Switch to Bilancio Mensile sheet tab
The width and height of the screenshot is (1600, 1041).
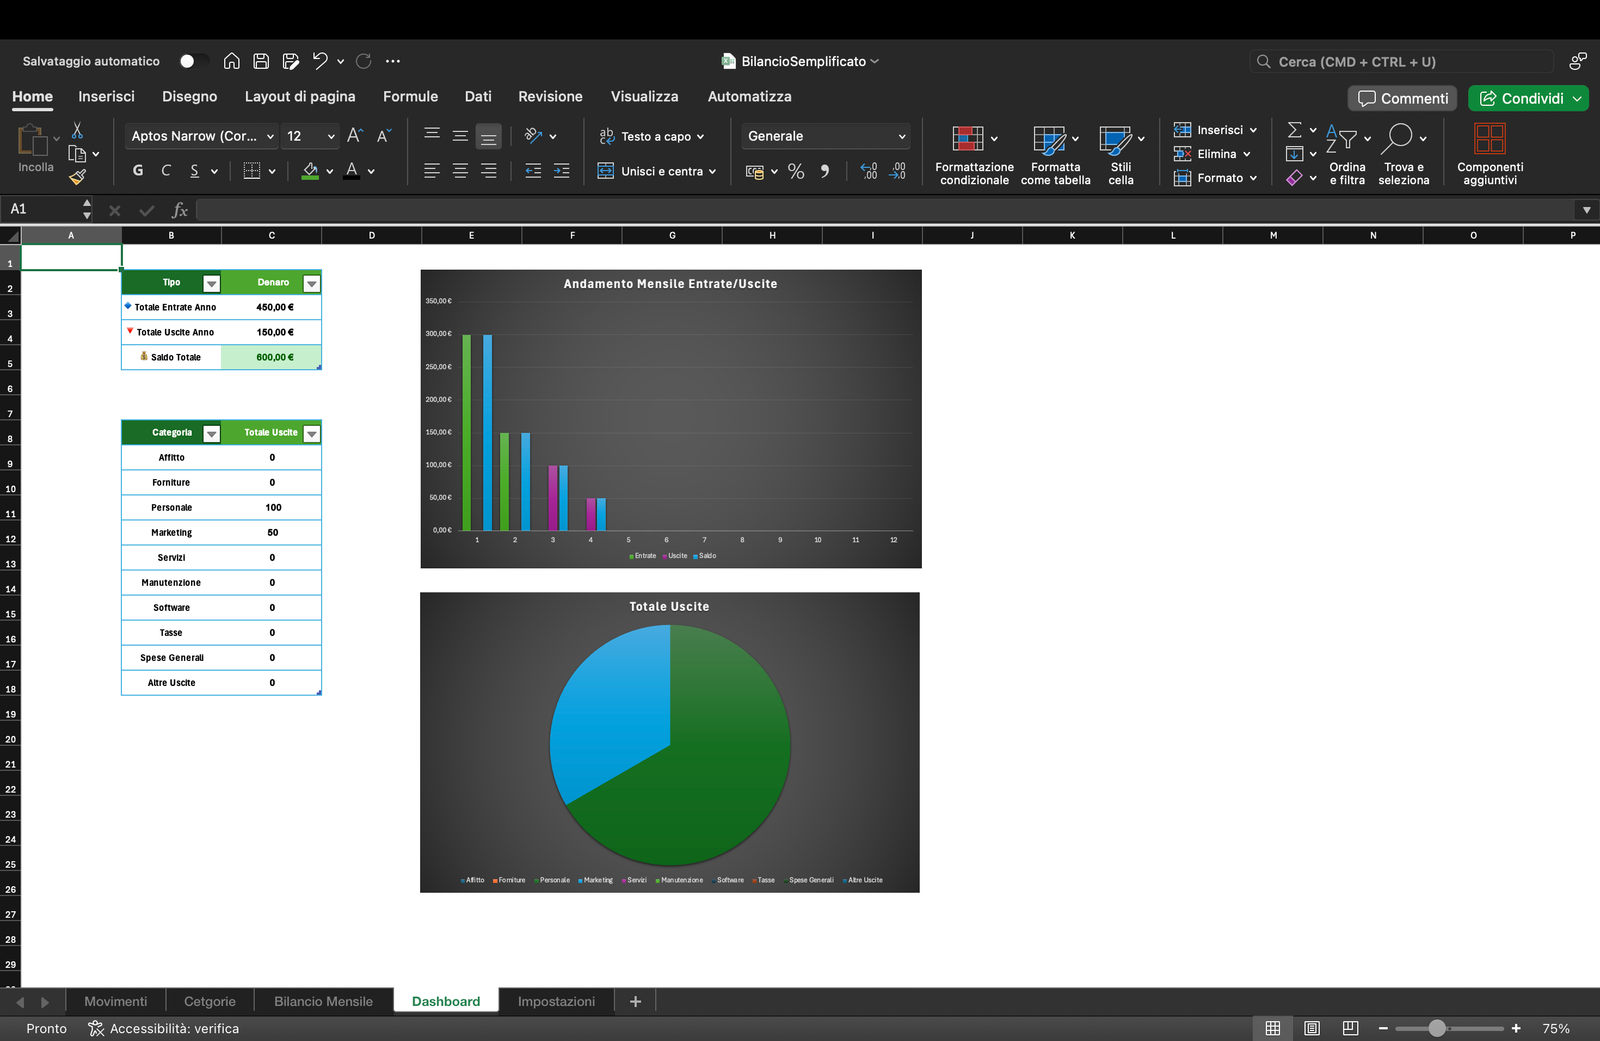click(x=323, y=1001)
